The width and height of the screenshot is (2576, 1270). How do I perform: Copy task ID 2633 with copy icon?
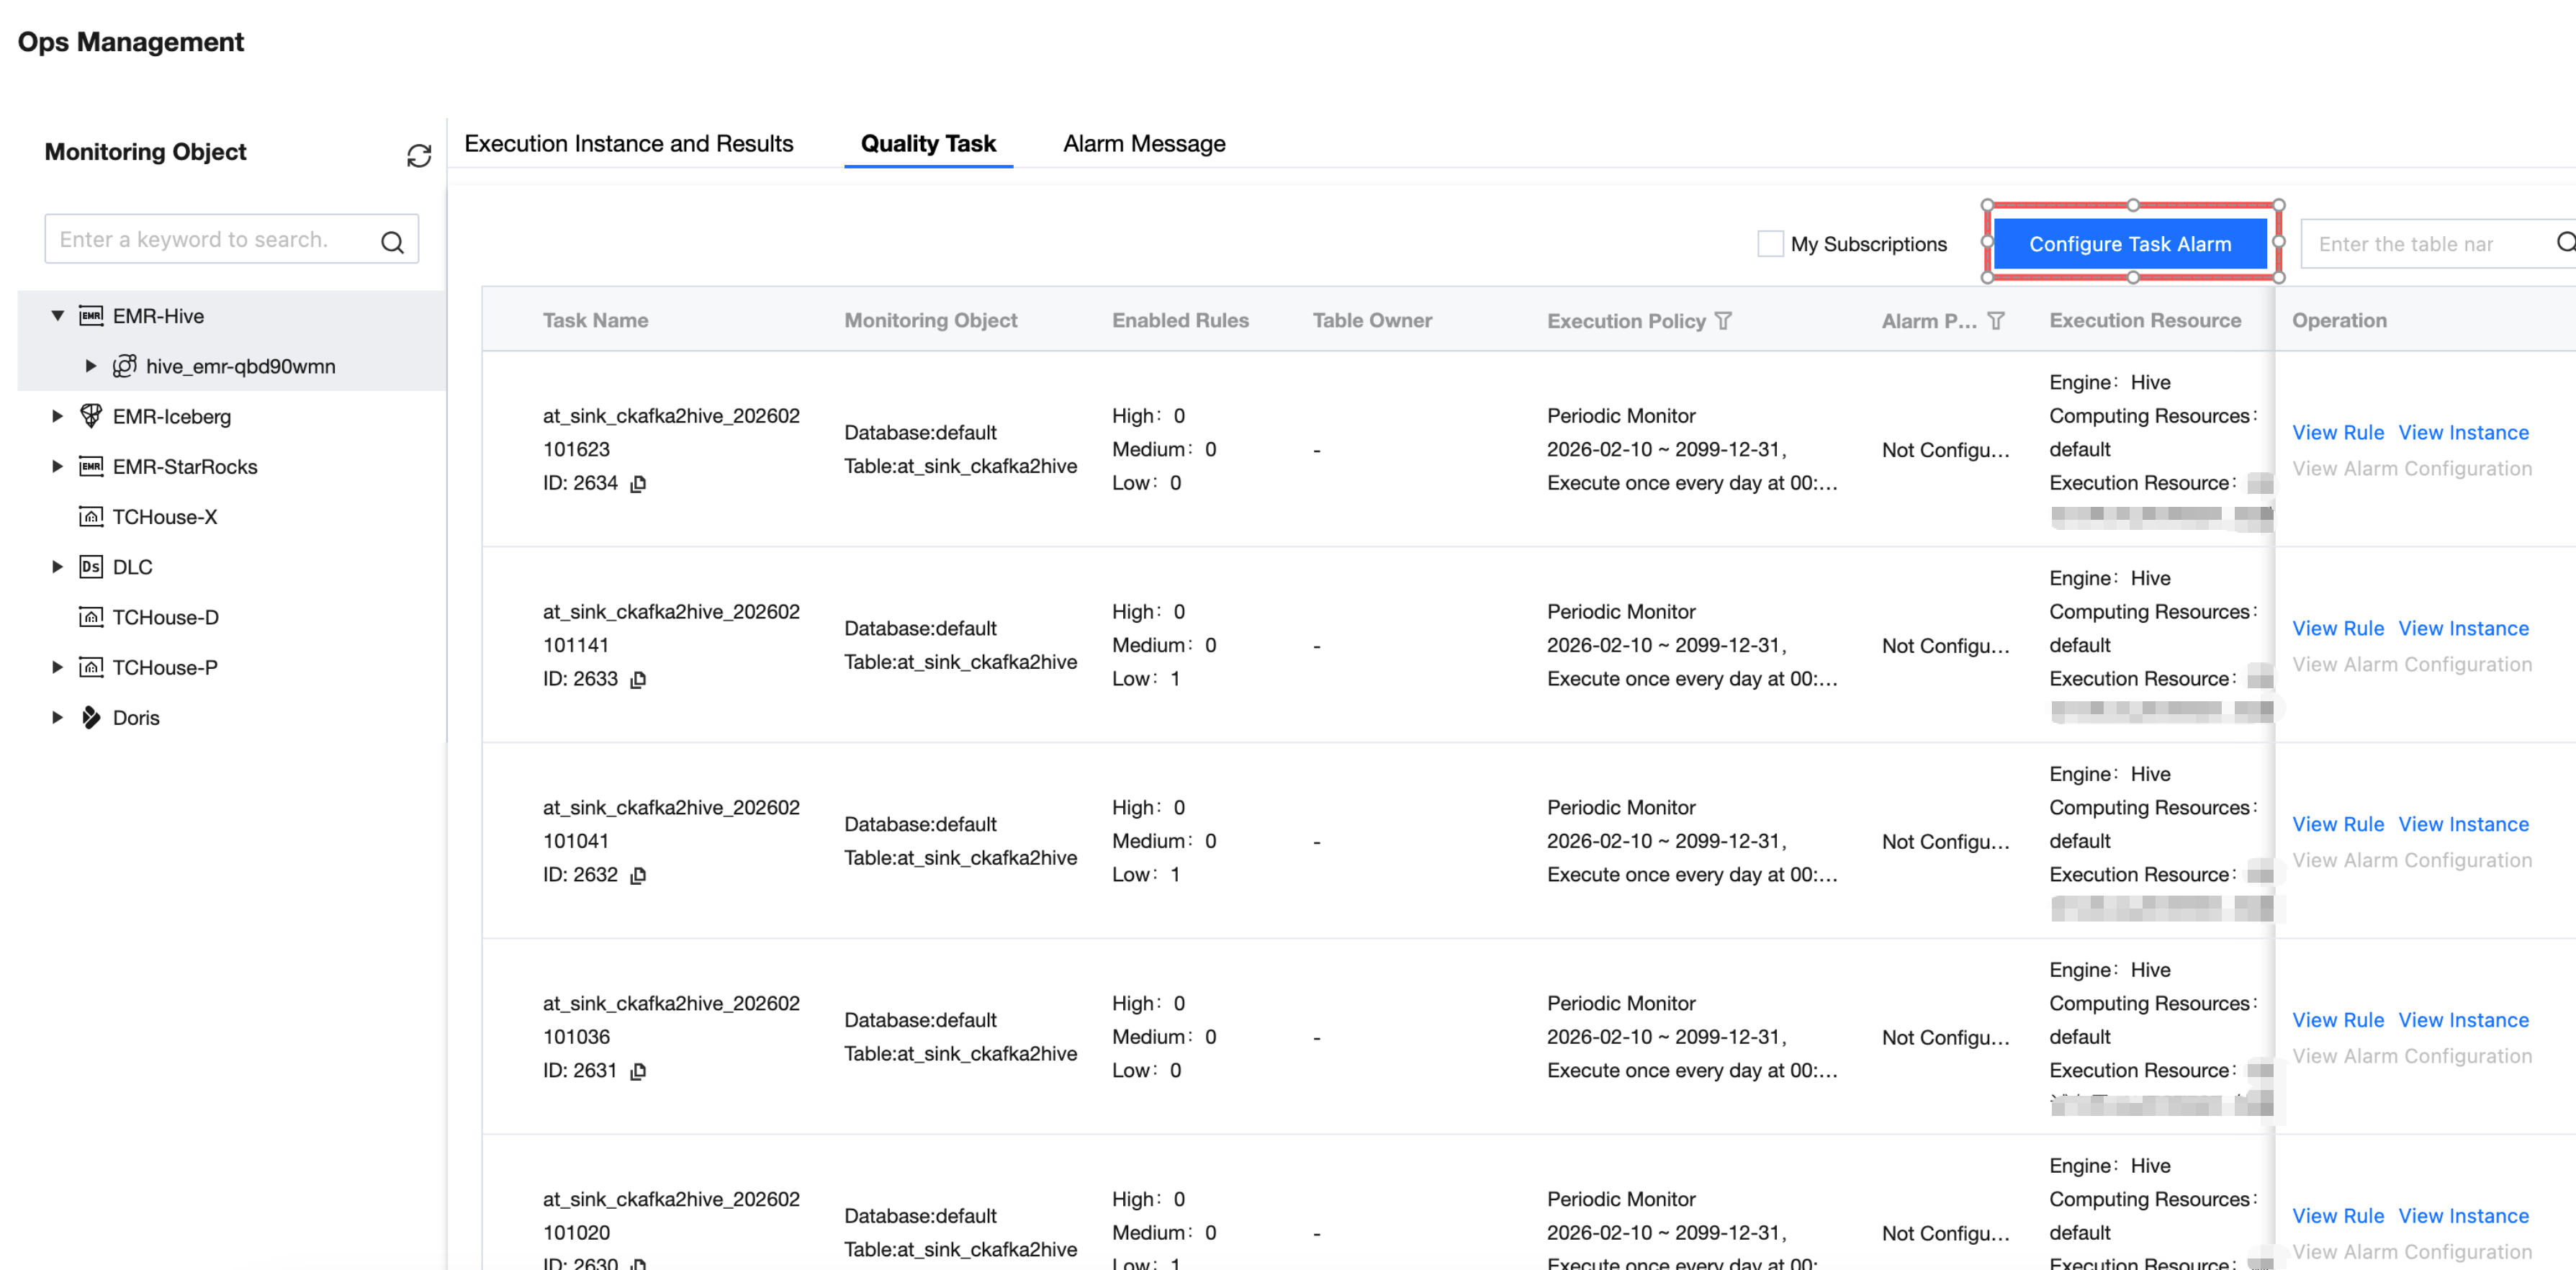coord(638,680)
